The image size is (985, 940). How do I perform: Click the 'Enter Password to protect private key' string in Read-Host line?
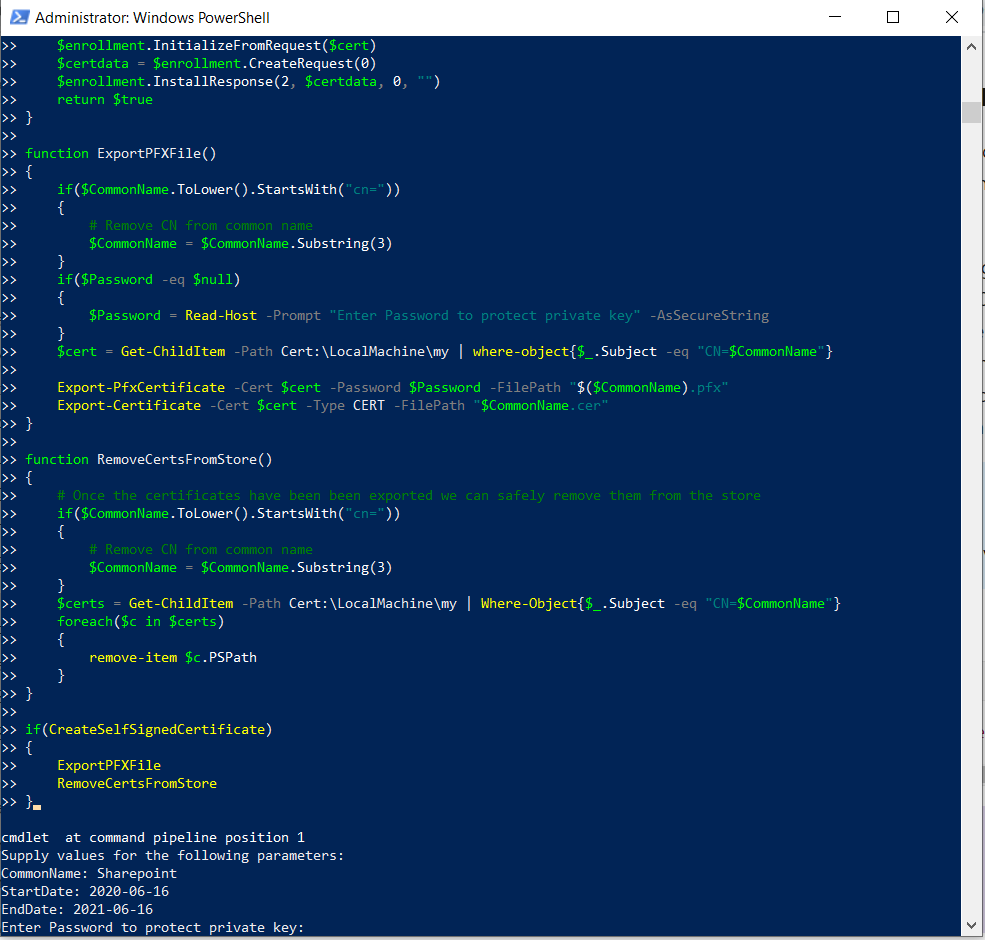coord(485,315)
